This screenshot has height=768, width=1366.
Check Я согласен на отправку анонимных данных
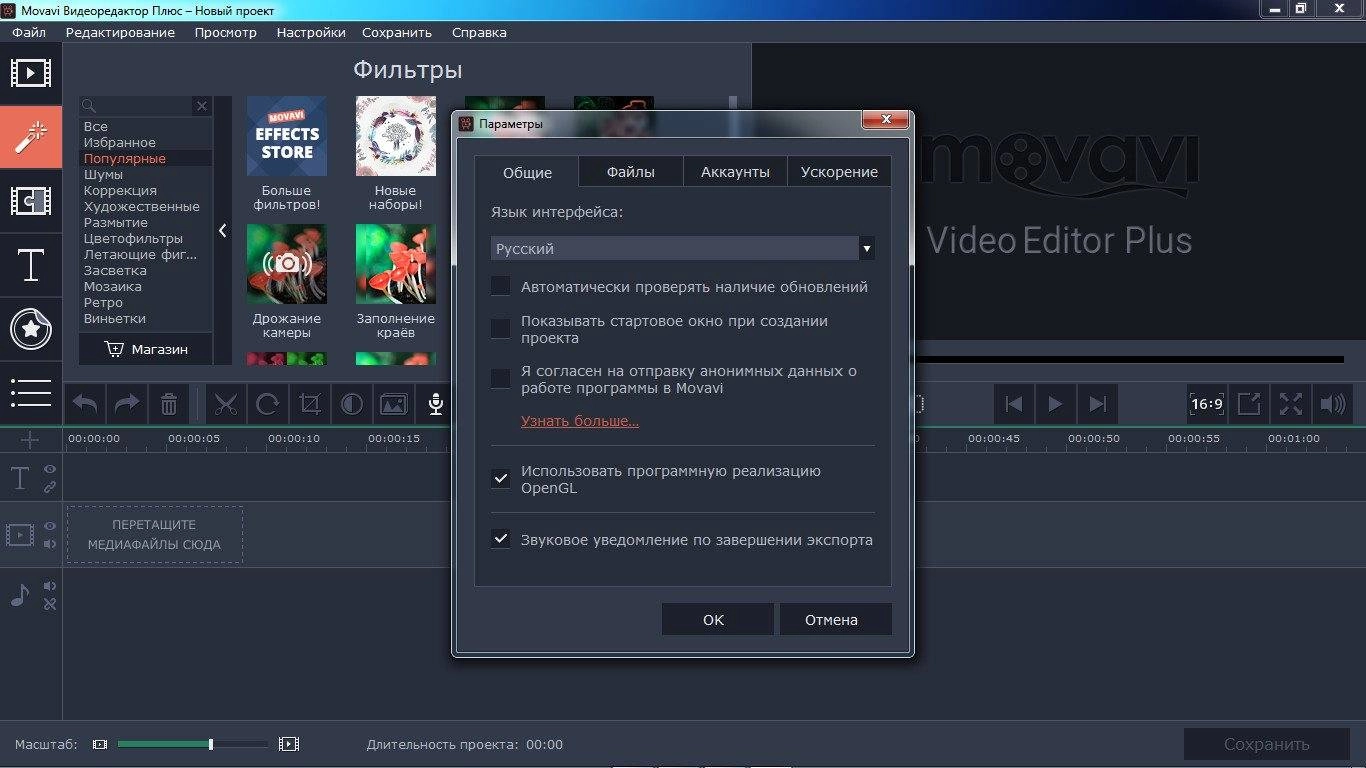[501, 379]
